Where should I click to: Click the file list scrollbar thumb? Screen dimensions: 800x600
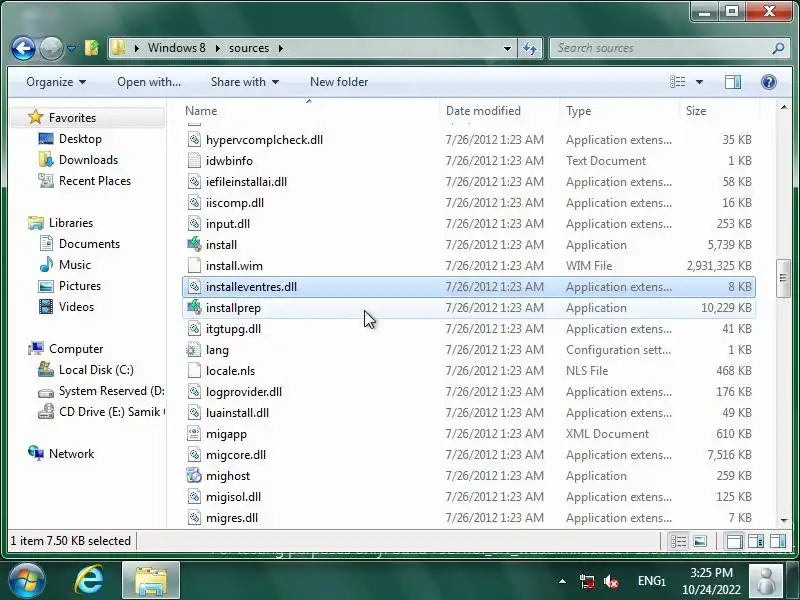click(x=783, y=278)
